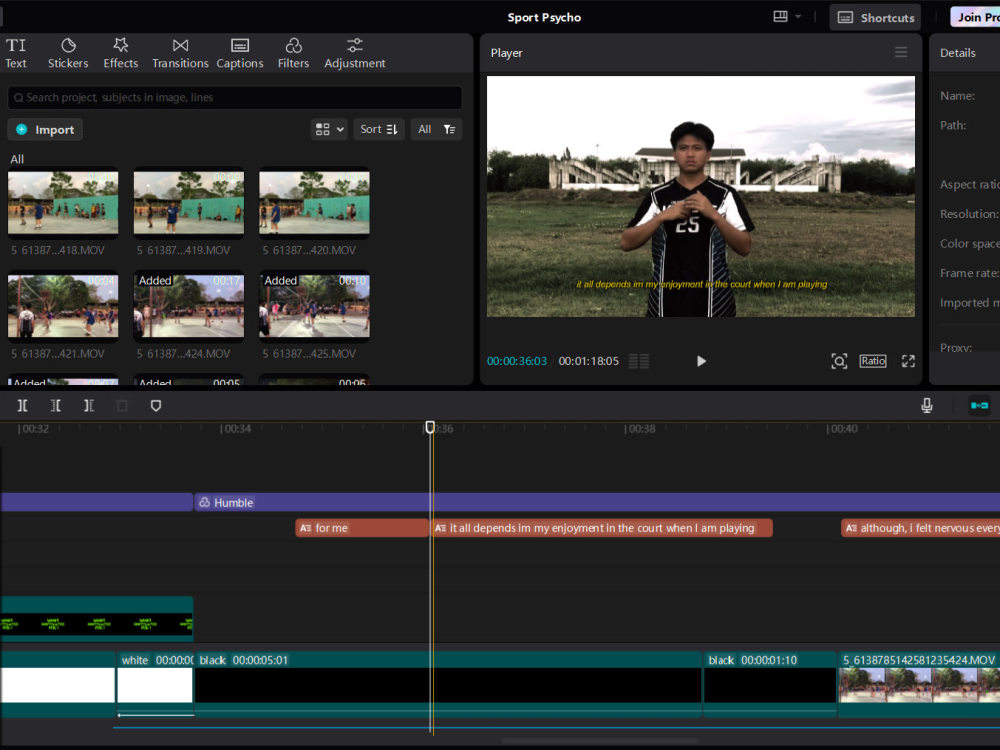Open the Shortcuts panel
The image size is (1000, 750).
coord(876,18)
